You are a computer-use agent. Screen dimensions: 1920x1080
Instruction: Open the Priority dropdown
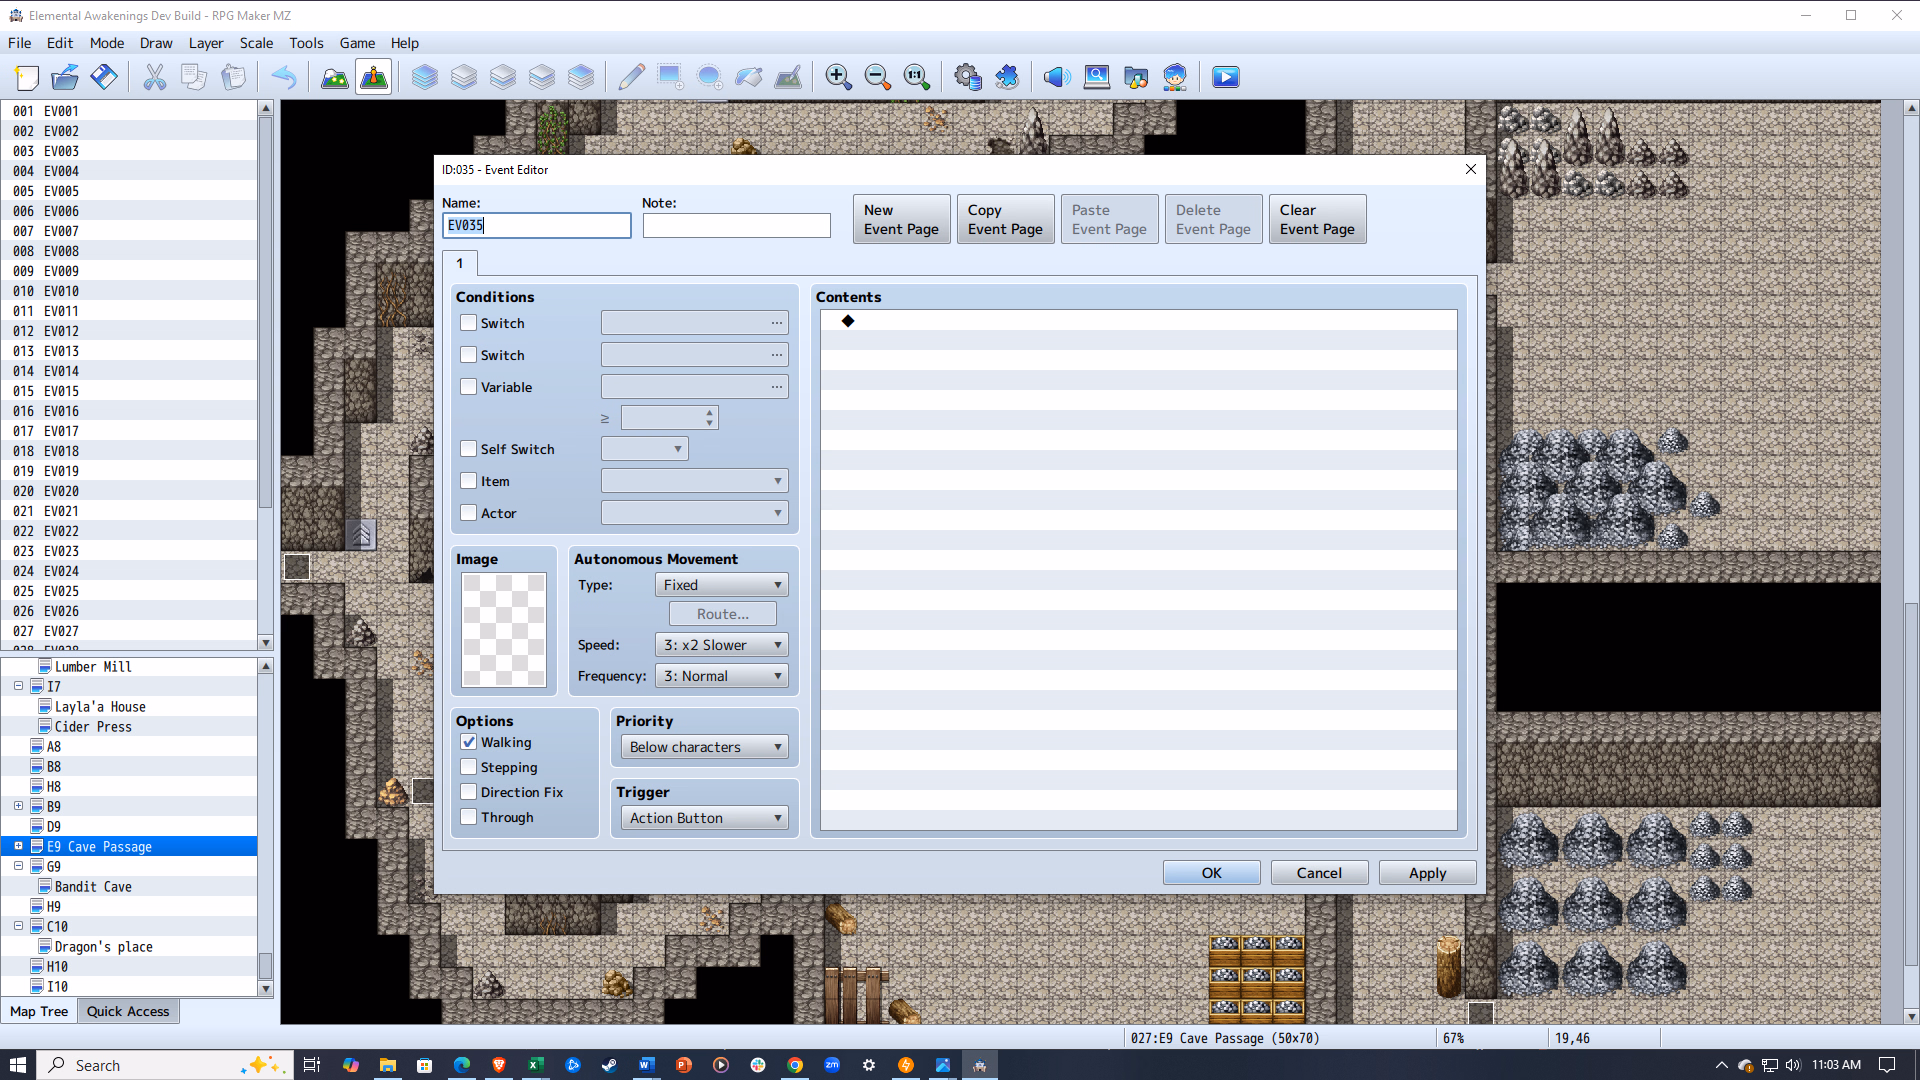[704, 747]
